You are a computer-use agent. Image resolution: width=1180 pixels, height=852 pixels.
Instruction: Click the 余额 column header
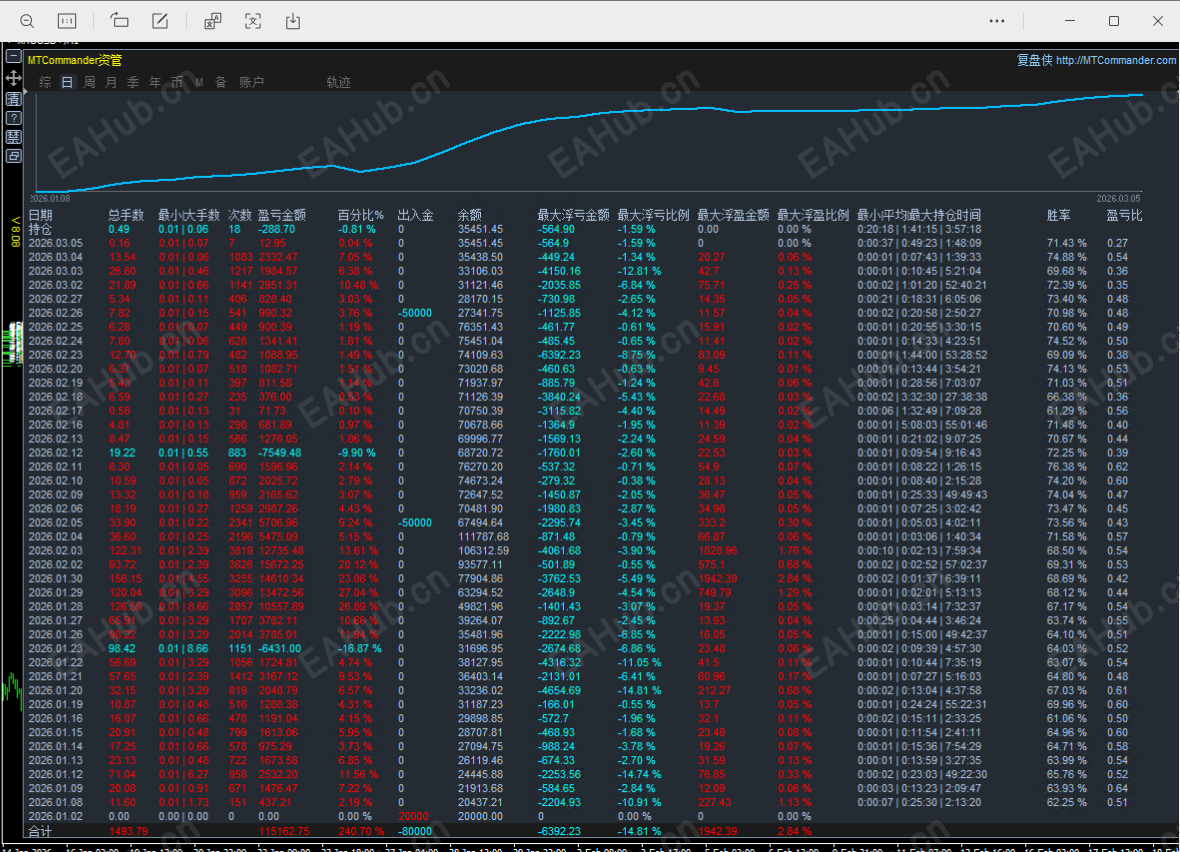(x=470, y=215)
